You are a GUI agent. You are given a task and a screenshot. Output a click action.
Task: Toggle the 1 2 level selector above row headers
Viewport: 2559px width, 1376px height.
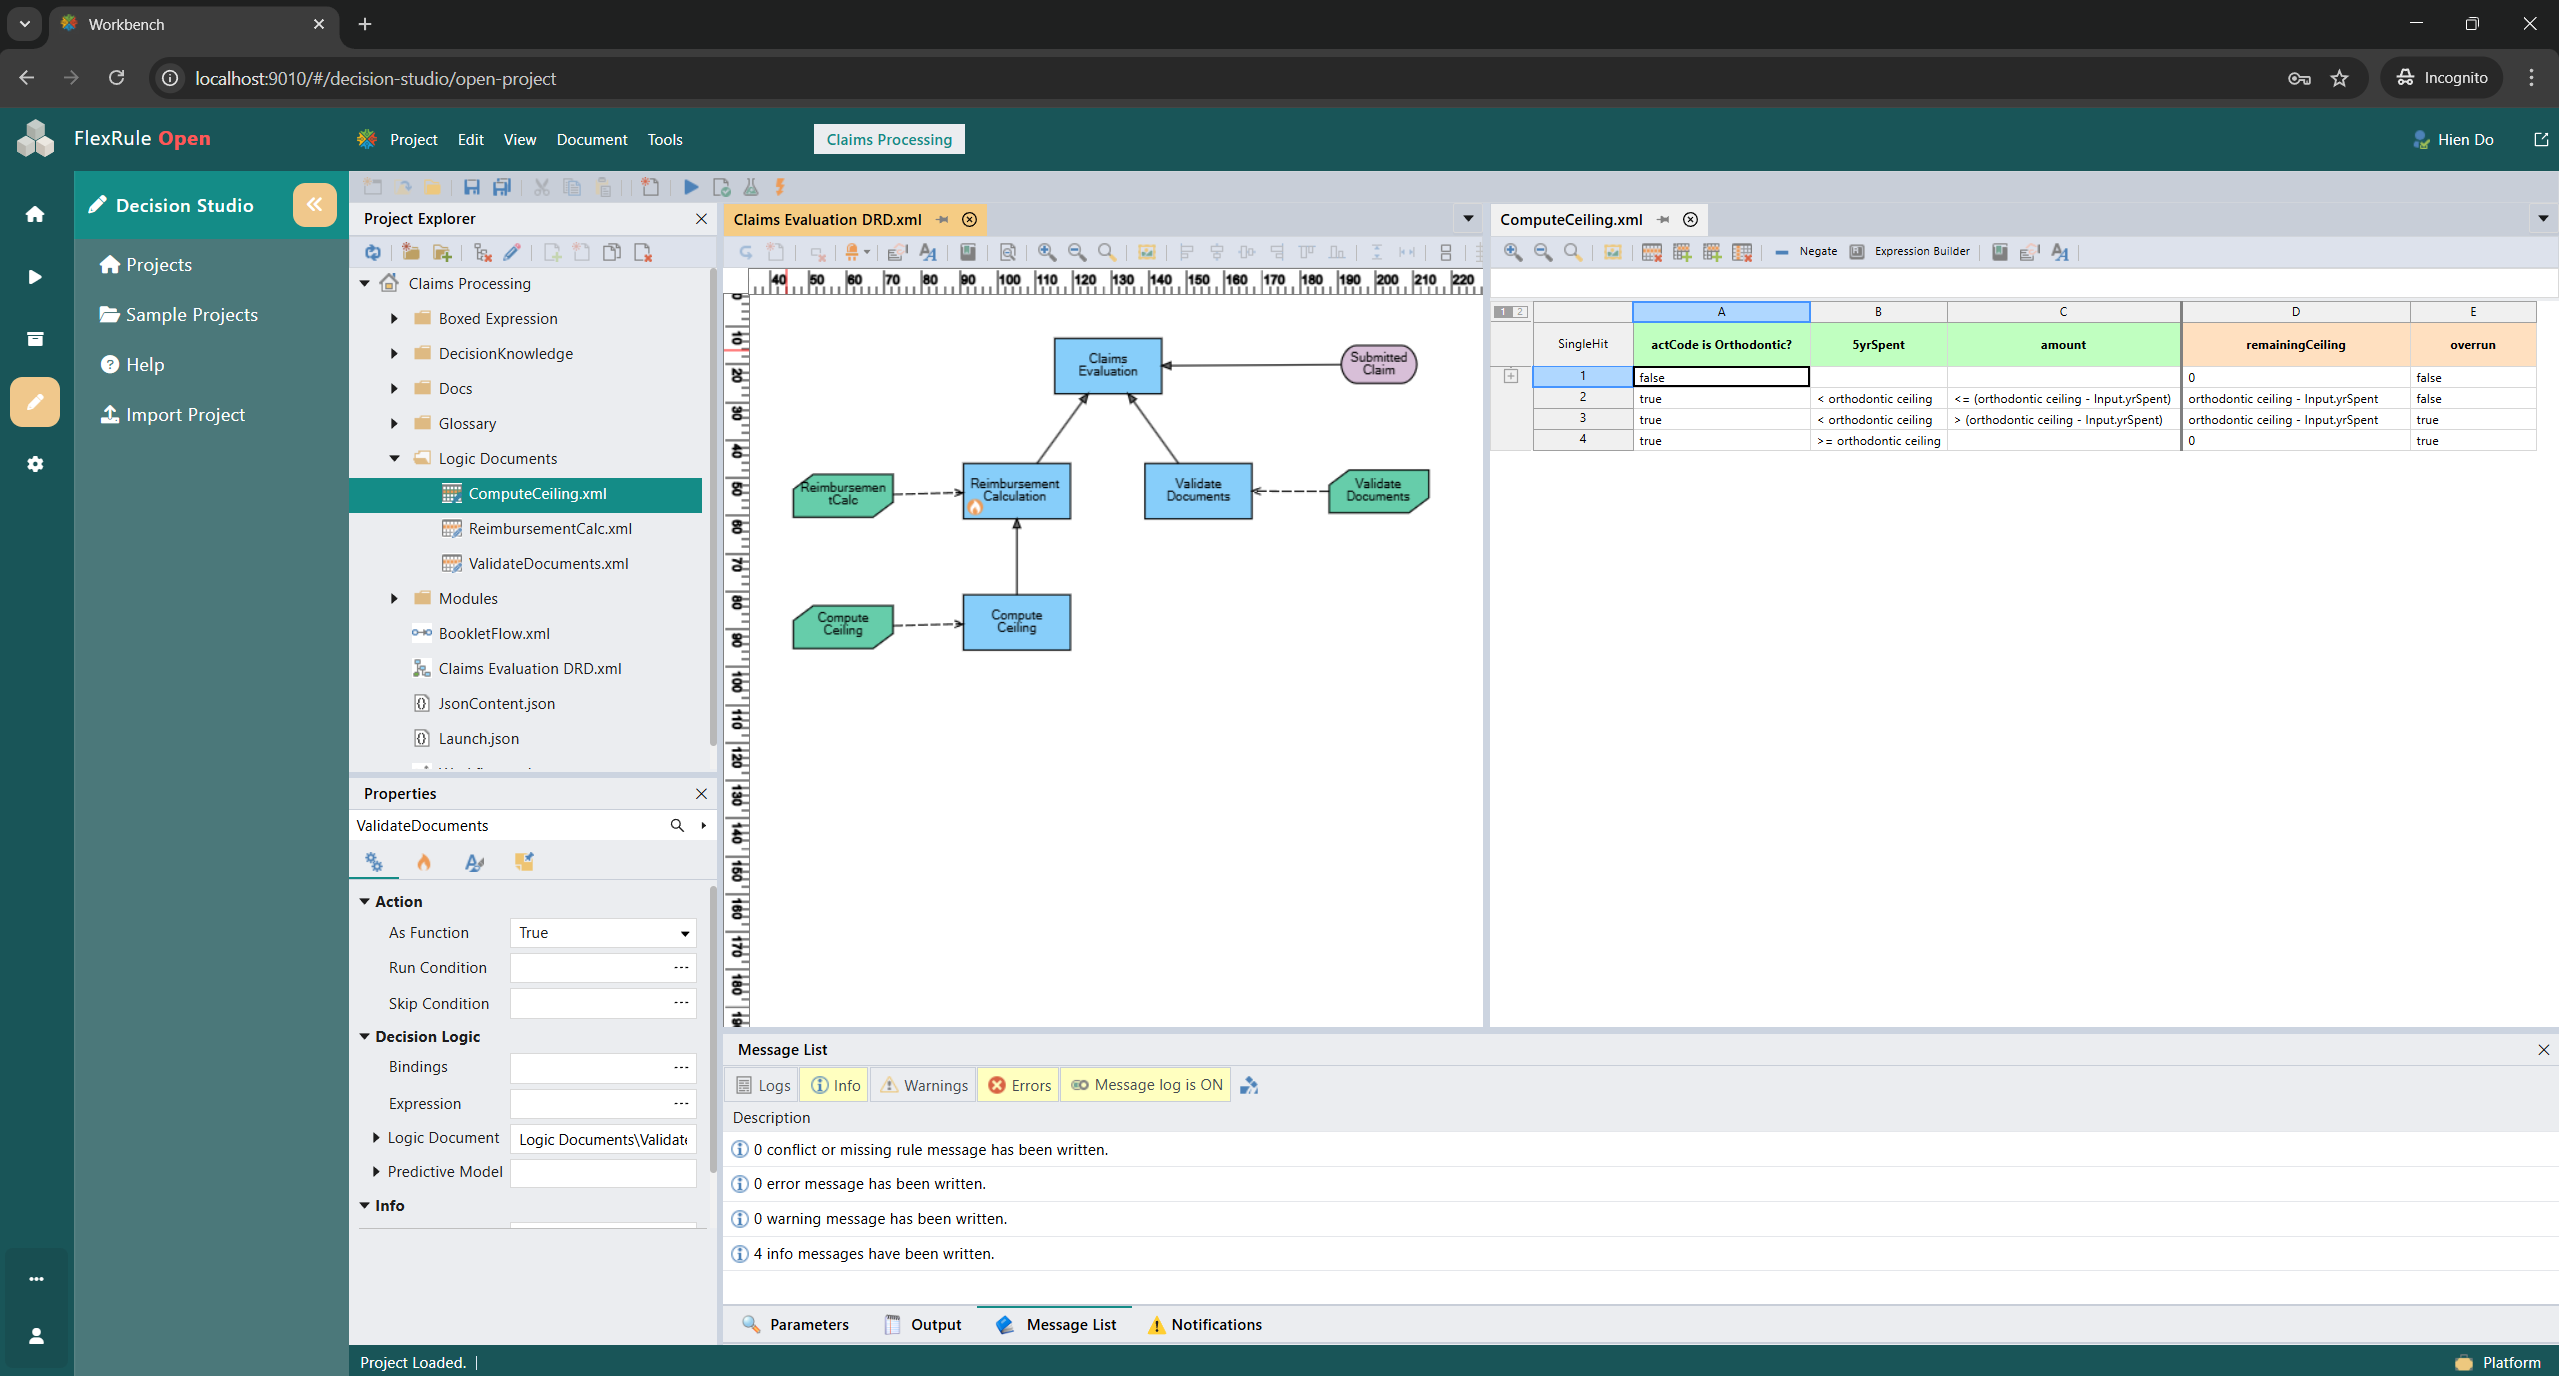tap(1511, 312)
